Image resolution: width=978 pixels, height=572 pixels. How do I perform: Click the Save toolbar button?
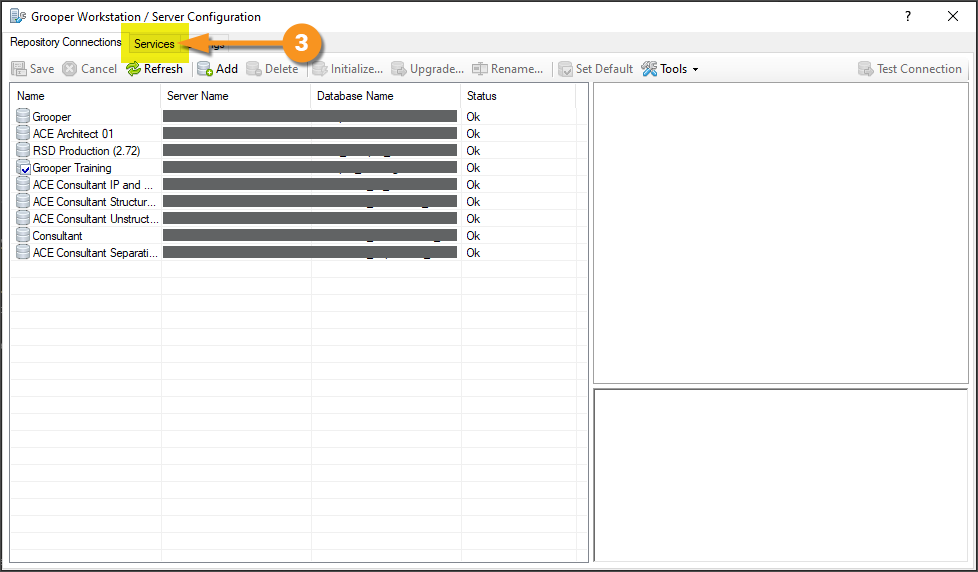tap(33, 69)
